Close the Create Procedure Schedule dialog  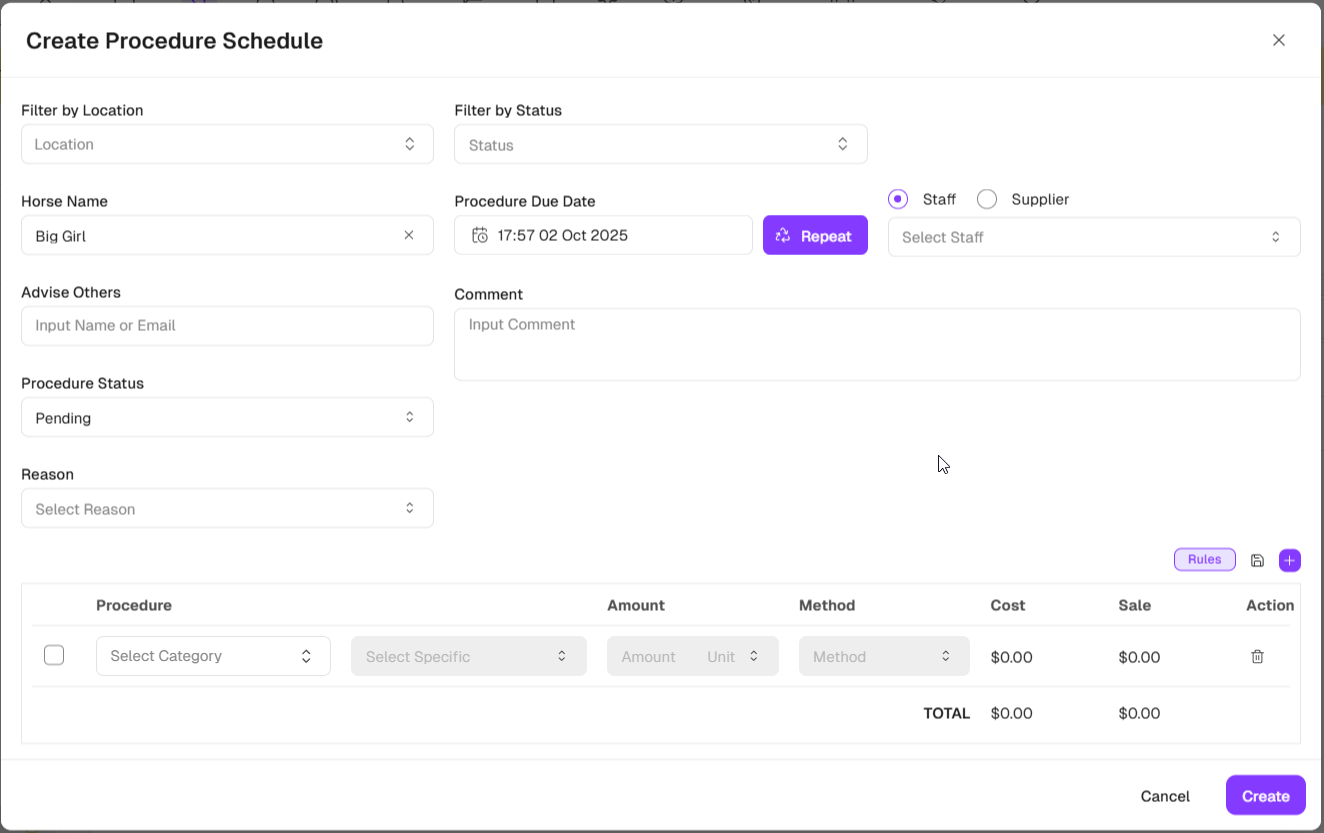point(1278,40)
